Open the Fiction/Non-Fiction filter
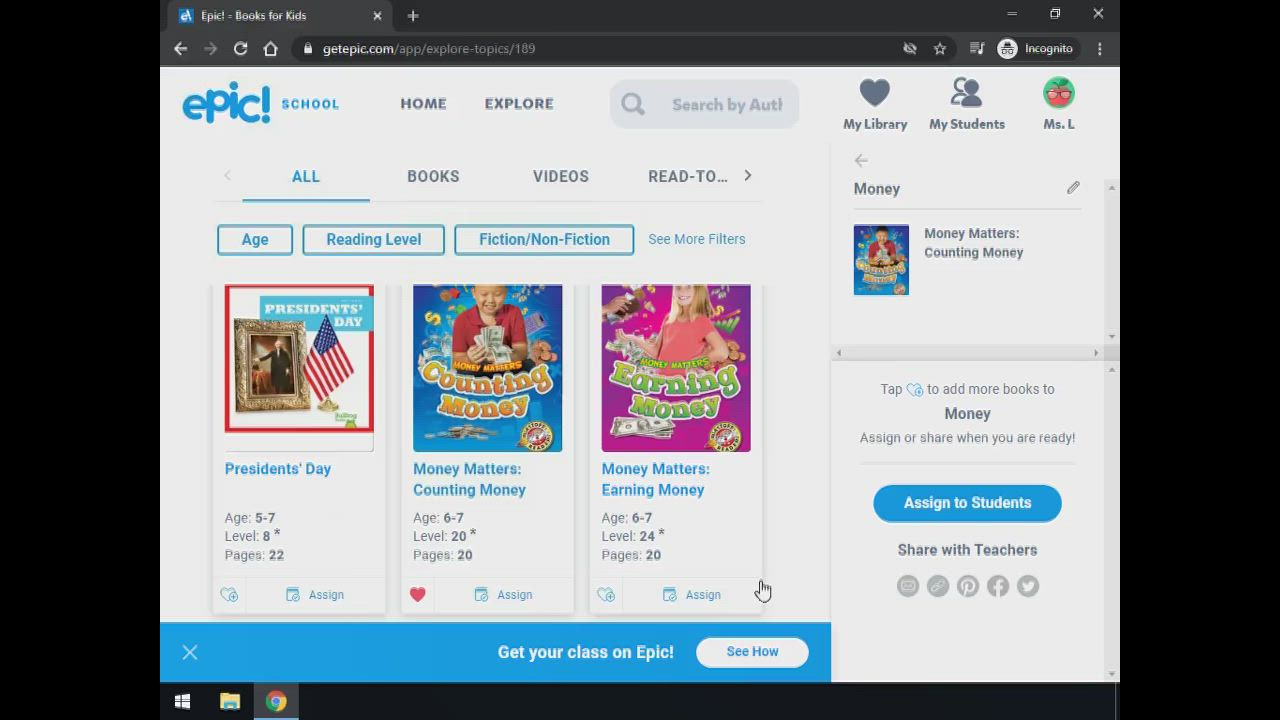This screenshot has width=1280, height=720. pos(544,240)
